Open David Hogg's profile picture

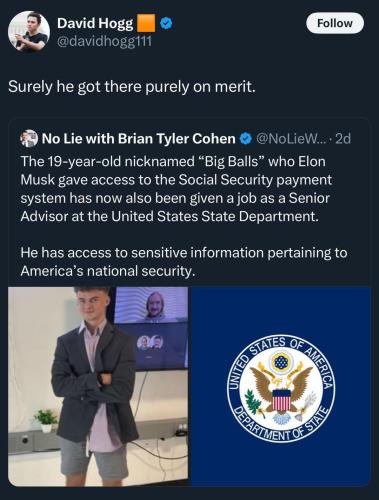[x=29, y=32]
